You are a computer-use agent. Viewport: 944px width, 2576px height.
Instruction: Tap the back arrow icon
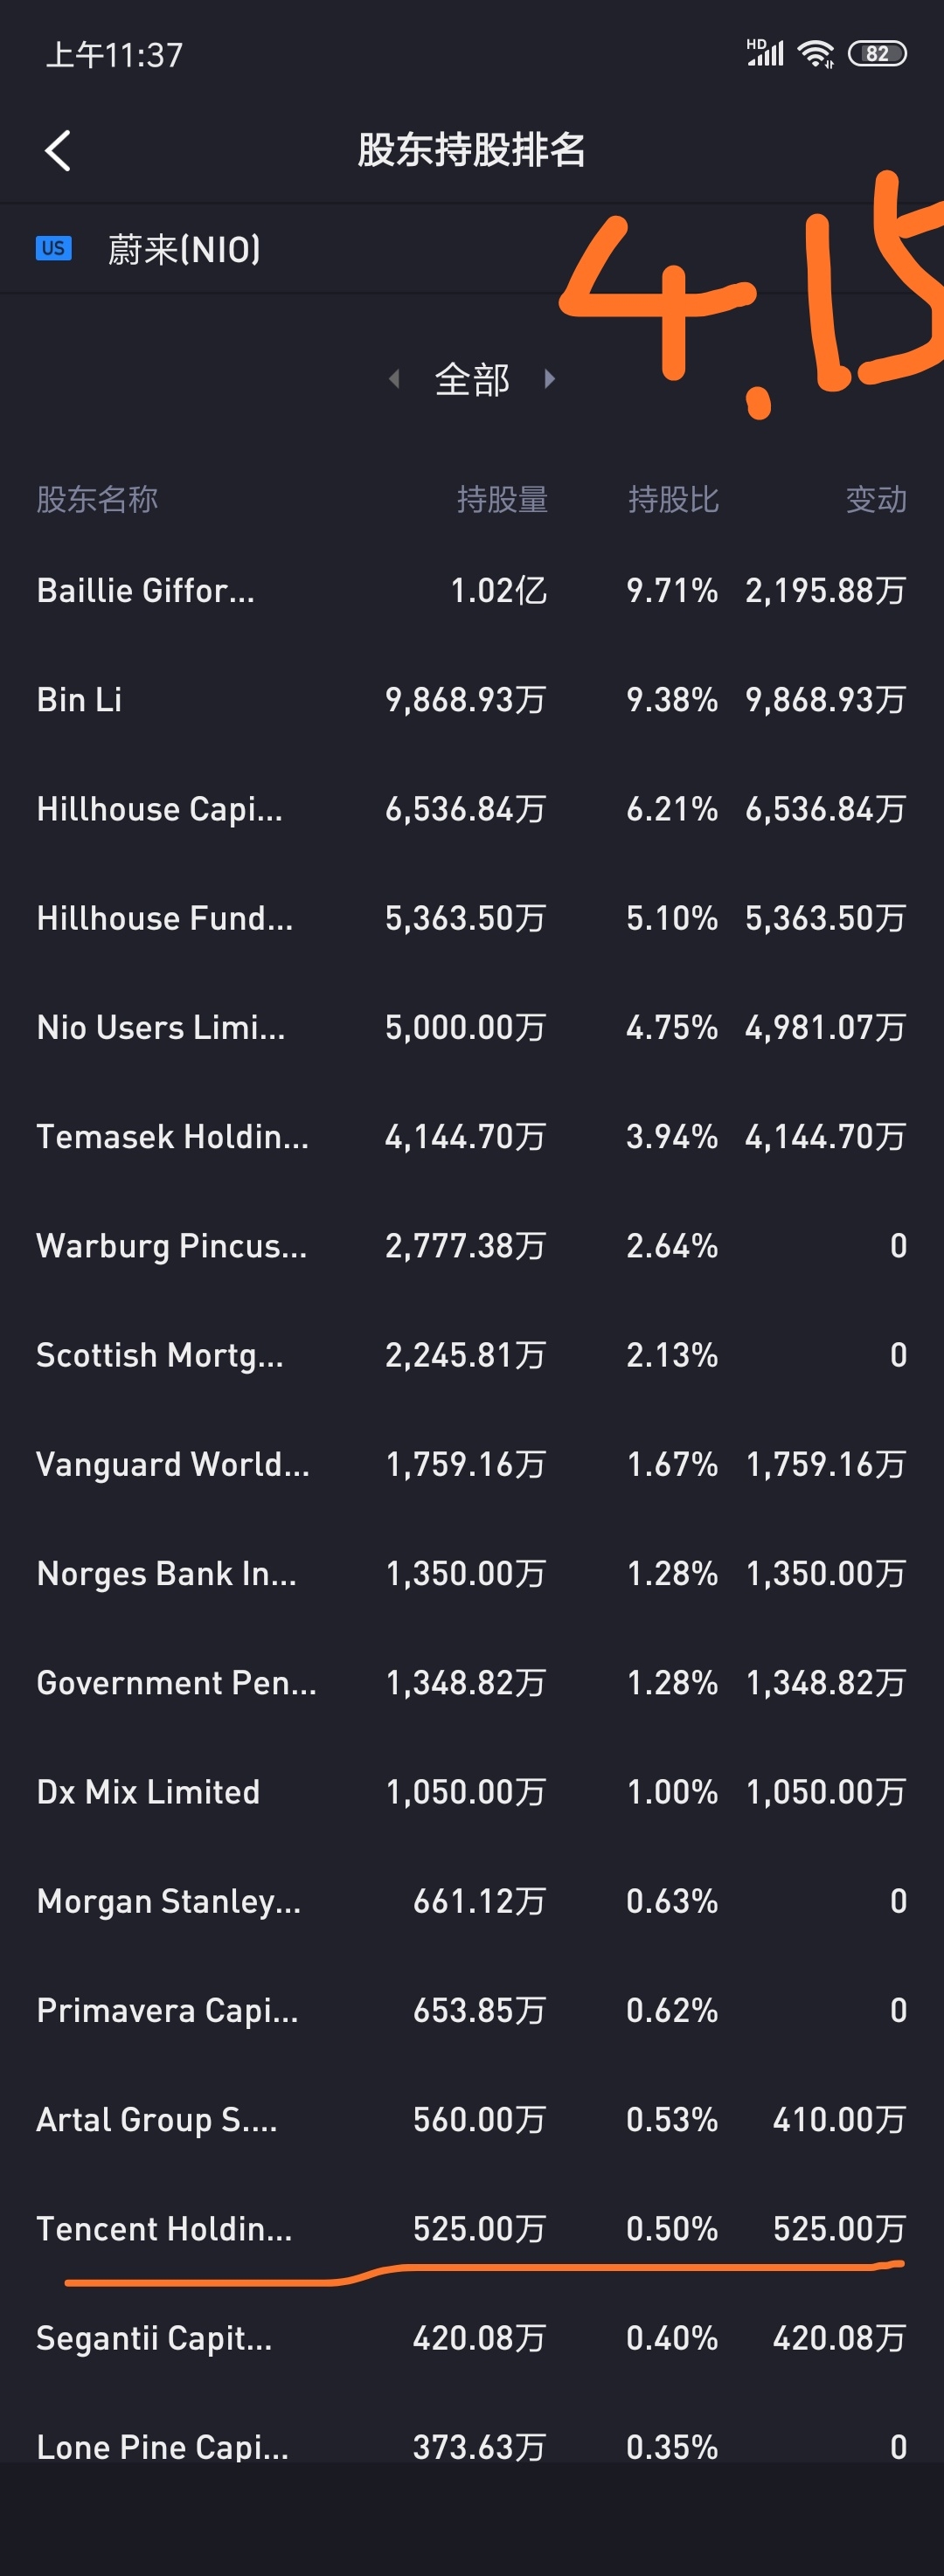tap(58, 151)
